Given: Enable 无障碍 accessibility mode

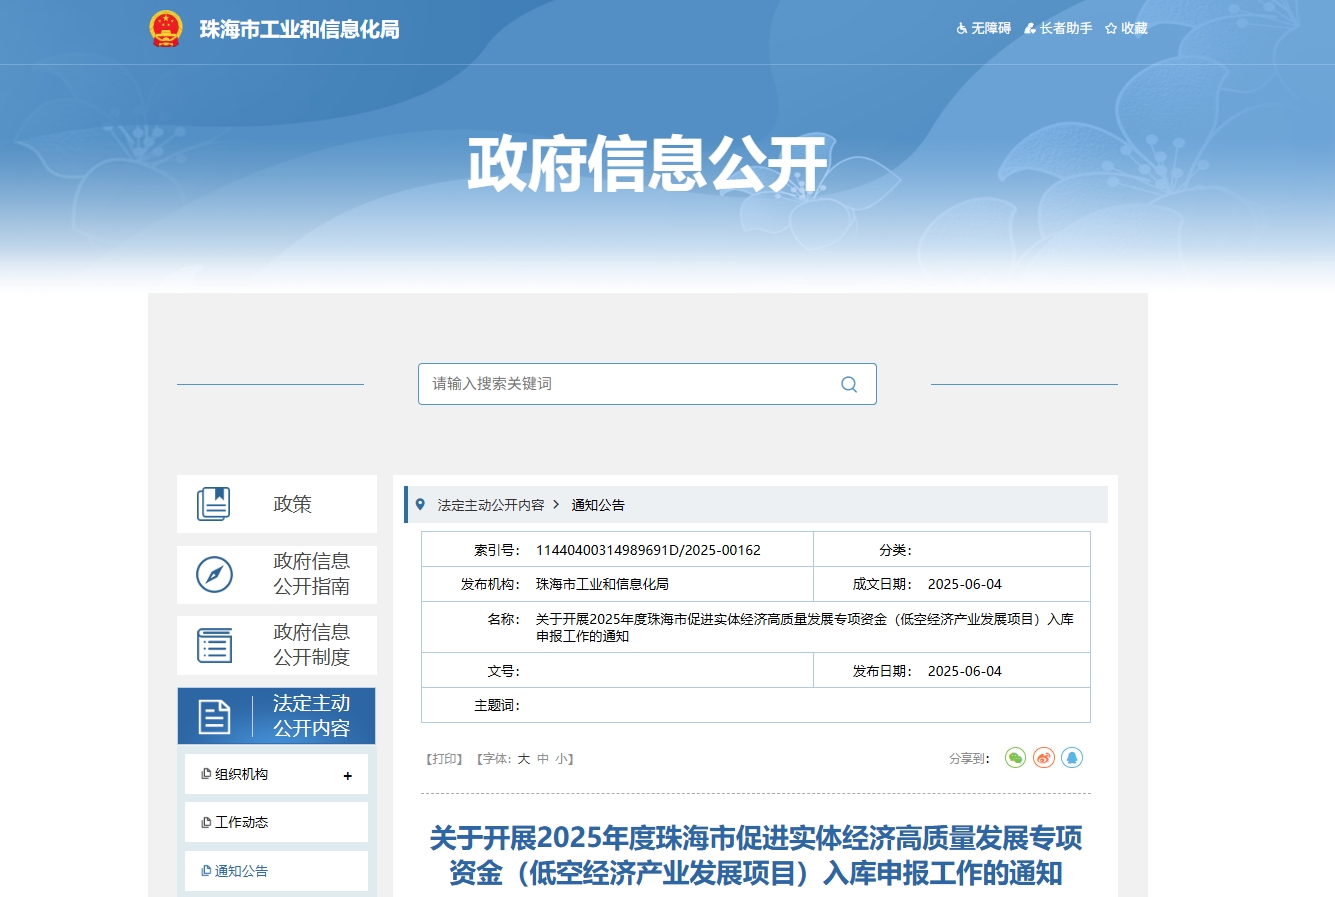Looking at the screenshot, I should [x=984, y=29].
